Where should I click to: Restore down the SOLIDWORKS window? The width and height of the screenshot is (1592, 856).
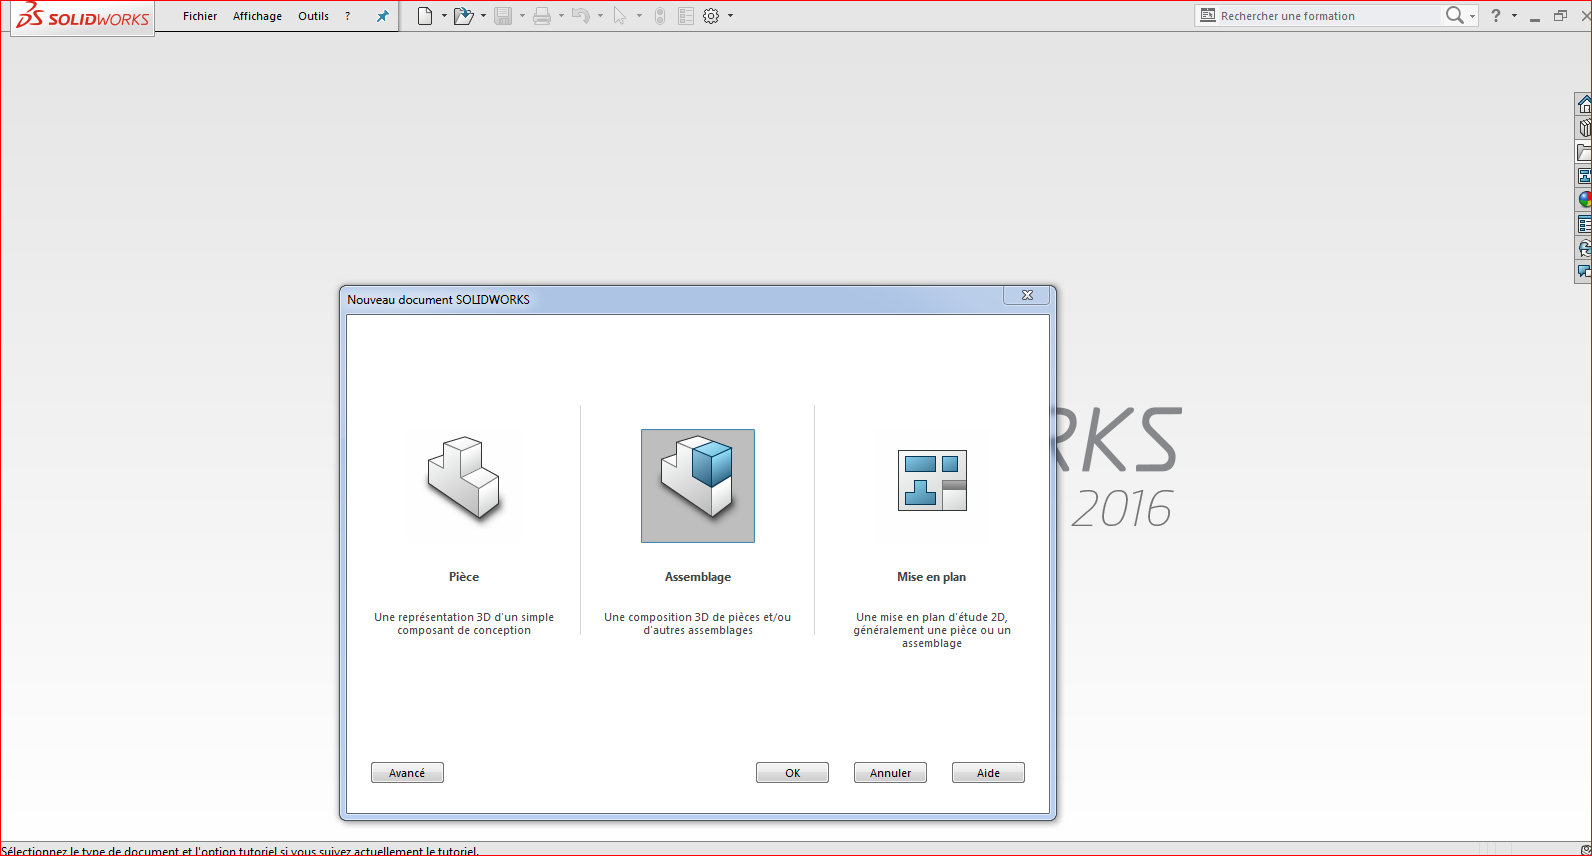[1560, 16]
